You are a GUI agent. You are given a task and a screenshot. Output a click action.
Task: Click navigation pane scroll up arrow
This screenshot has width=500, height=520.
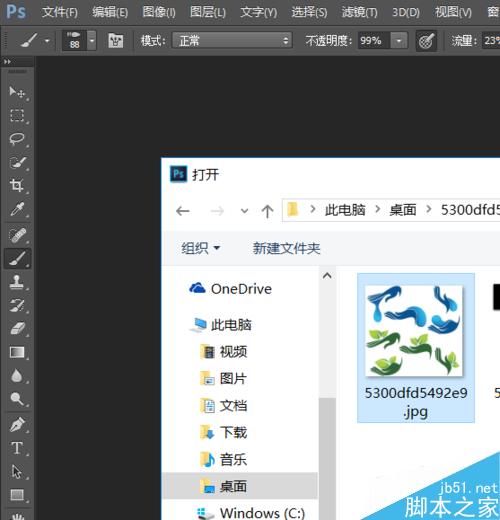click(x=327, y=276)
